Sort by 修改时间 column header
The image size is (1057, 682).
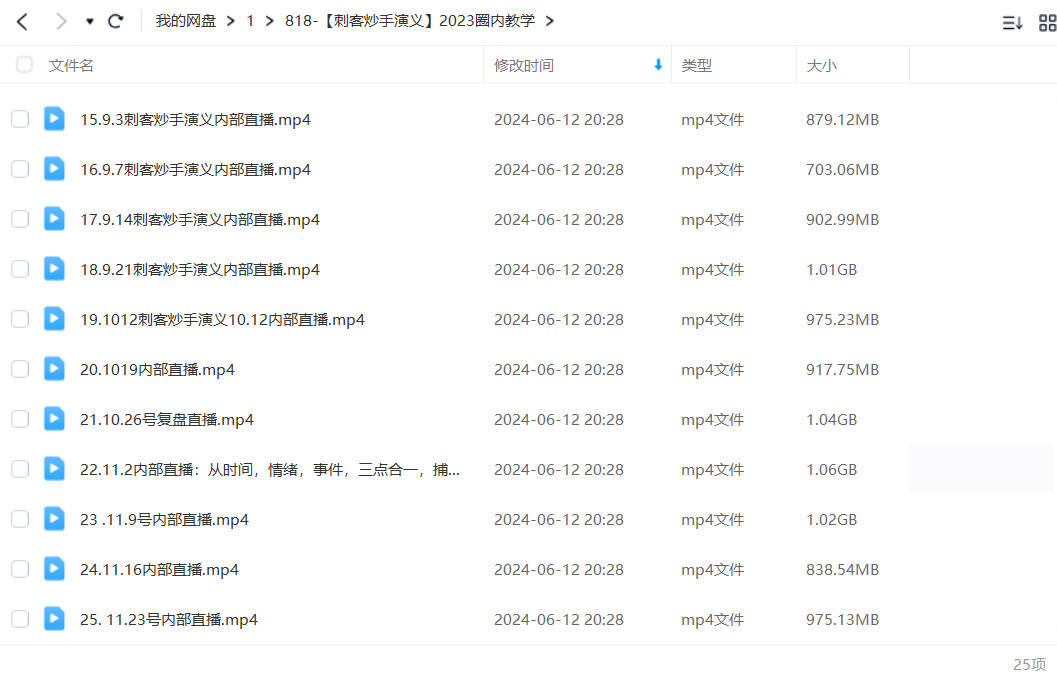pyautogui.click(x=524, y=65)
